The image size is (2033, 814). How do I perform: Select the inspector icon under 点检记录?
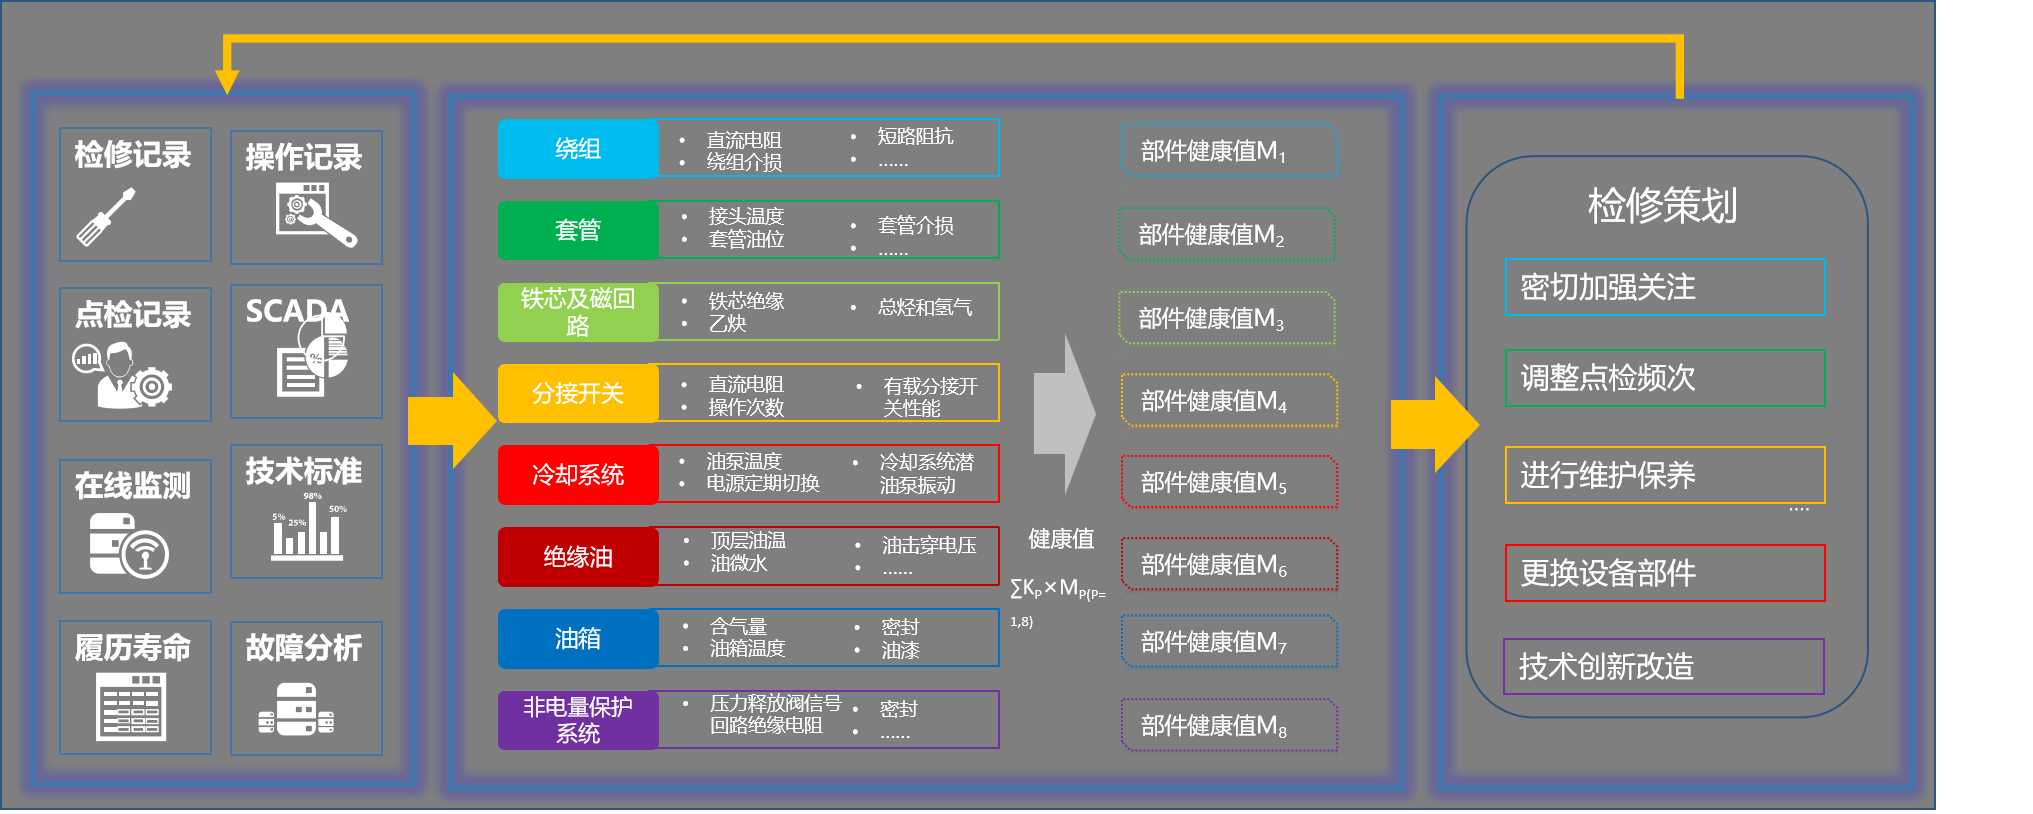pos(122,374)
